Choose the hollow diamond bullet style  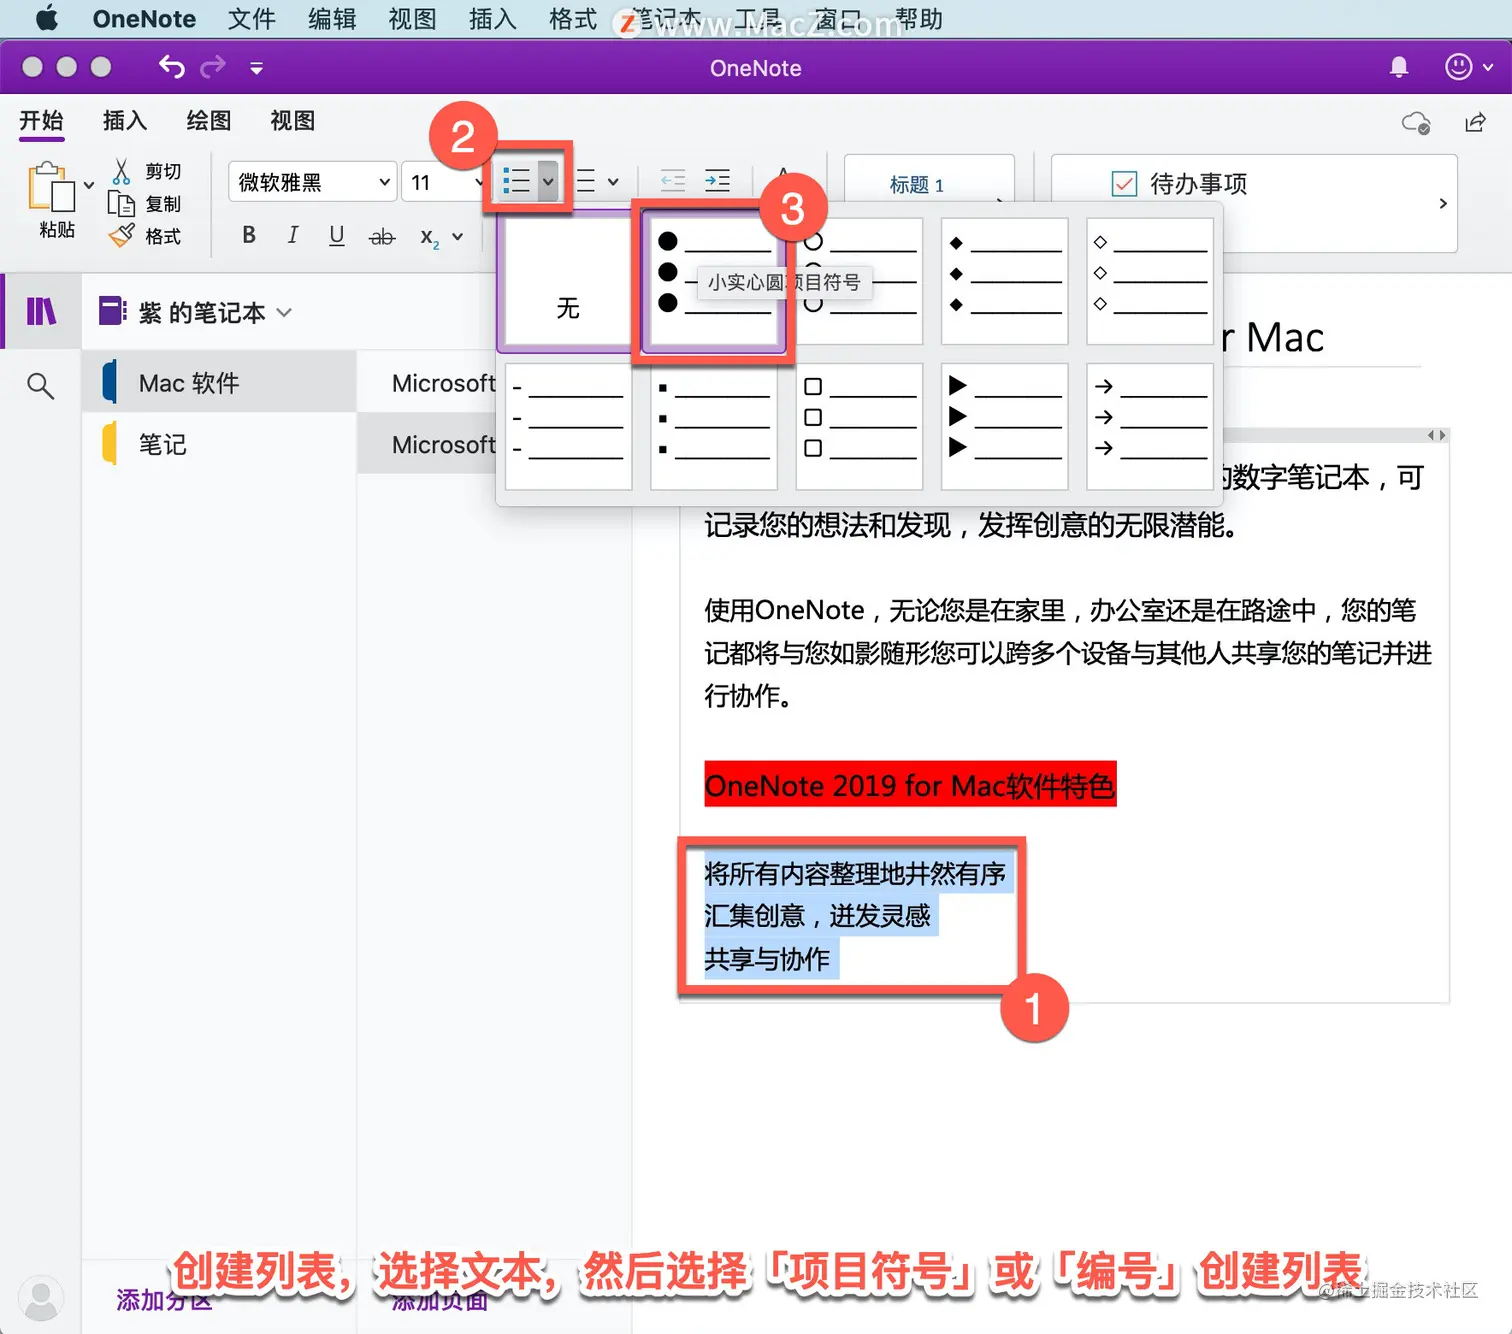(1150, 282)
